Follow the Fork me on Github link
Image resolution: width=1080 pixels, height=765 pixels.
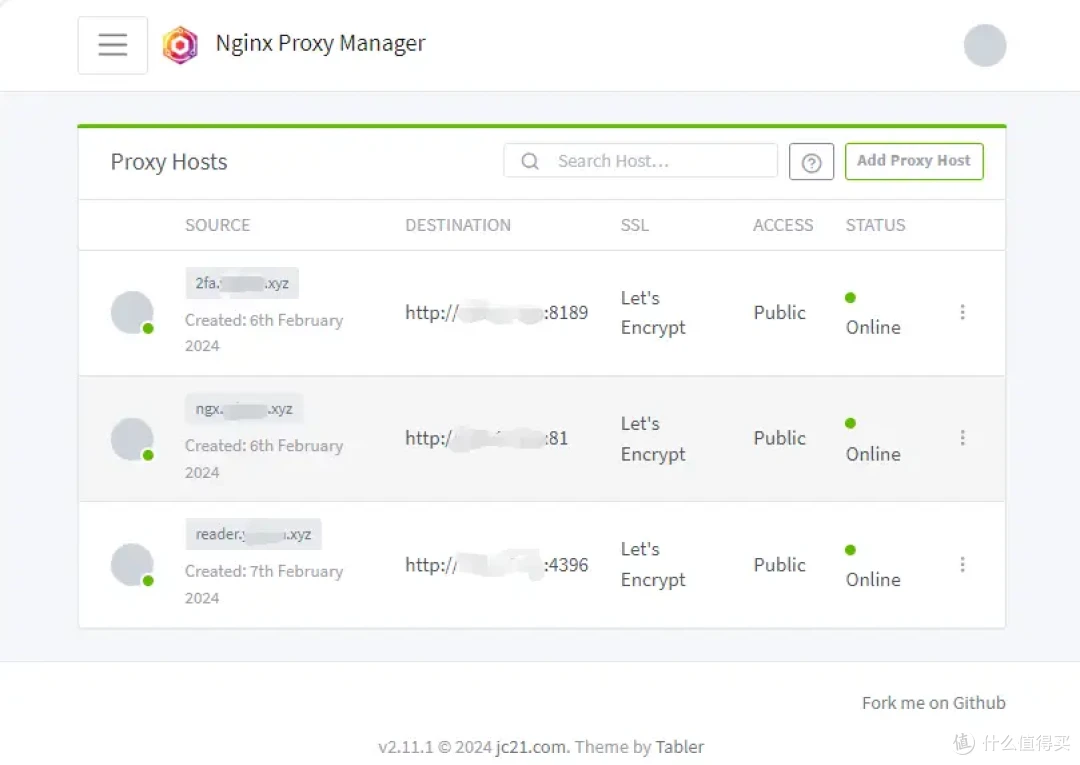[x=933, y=702]
